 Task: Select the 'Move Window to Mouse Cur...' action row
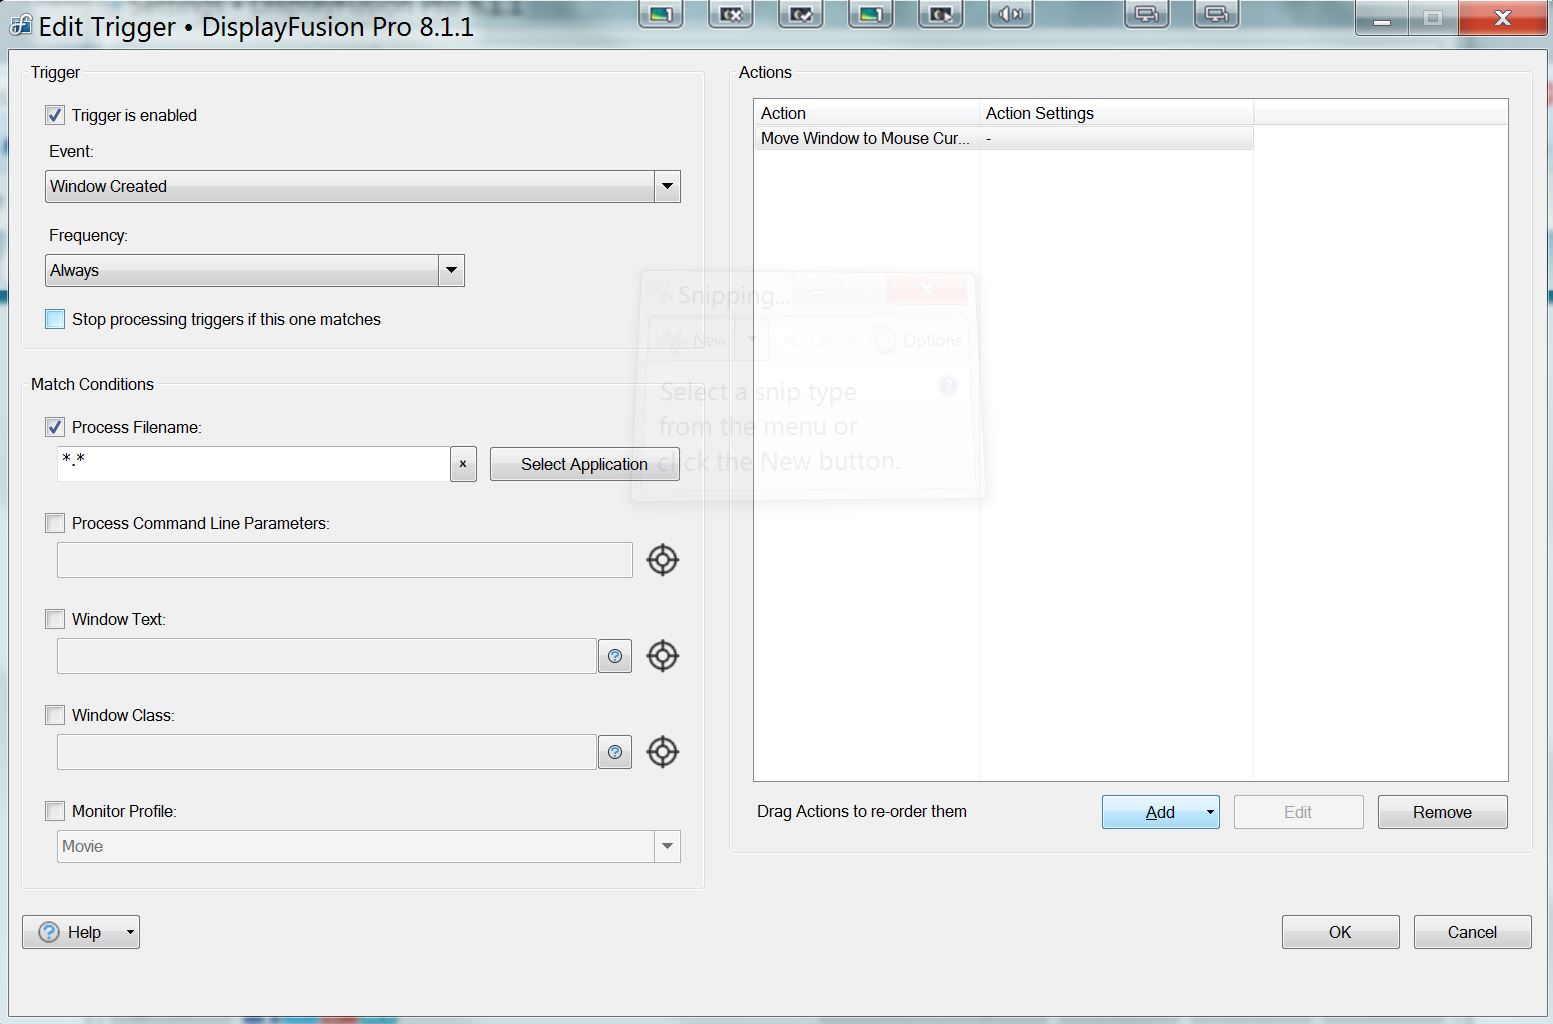pyautogui.click(x=865, y=138)
